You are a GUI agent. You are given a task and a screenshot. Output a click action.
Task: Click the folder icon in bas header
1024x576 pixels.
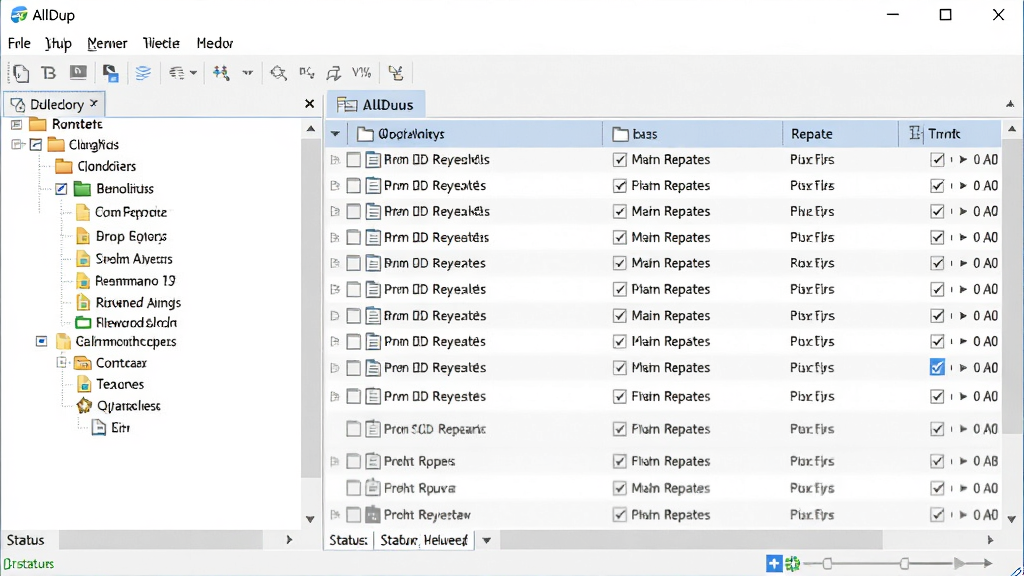pyautogui.click(x=620, y=134)
